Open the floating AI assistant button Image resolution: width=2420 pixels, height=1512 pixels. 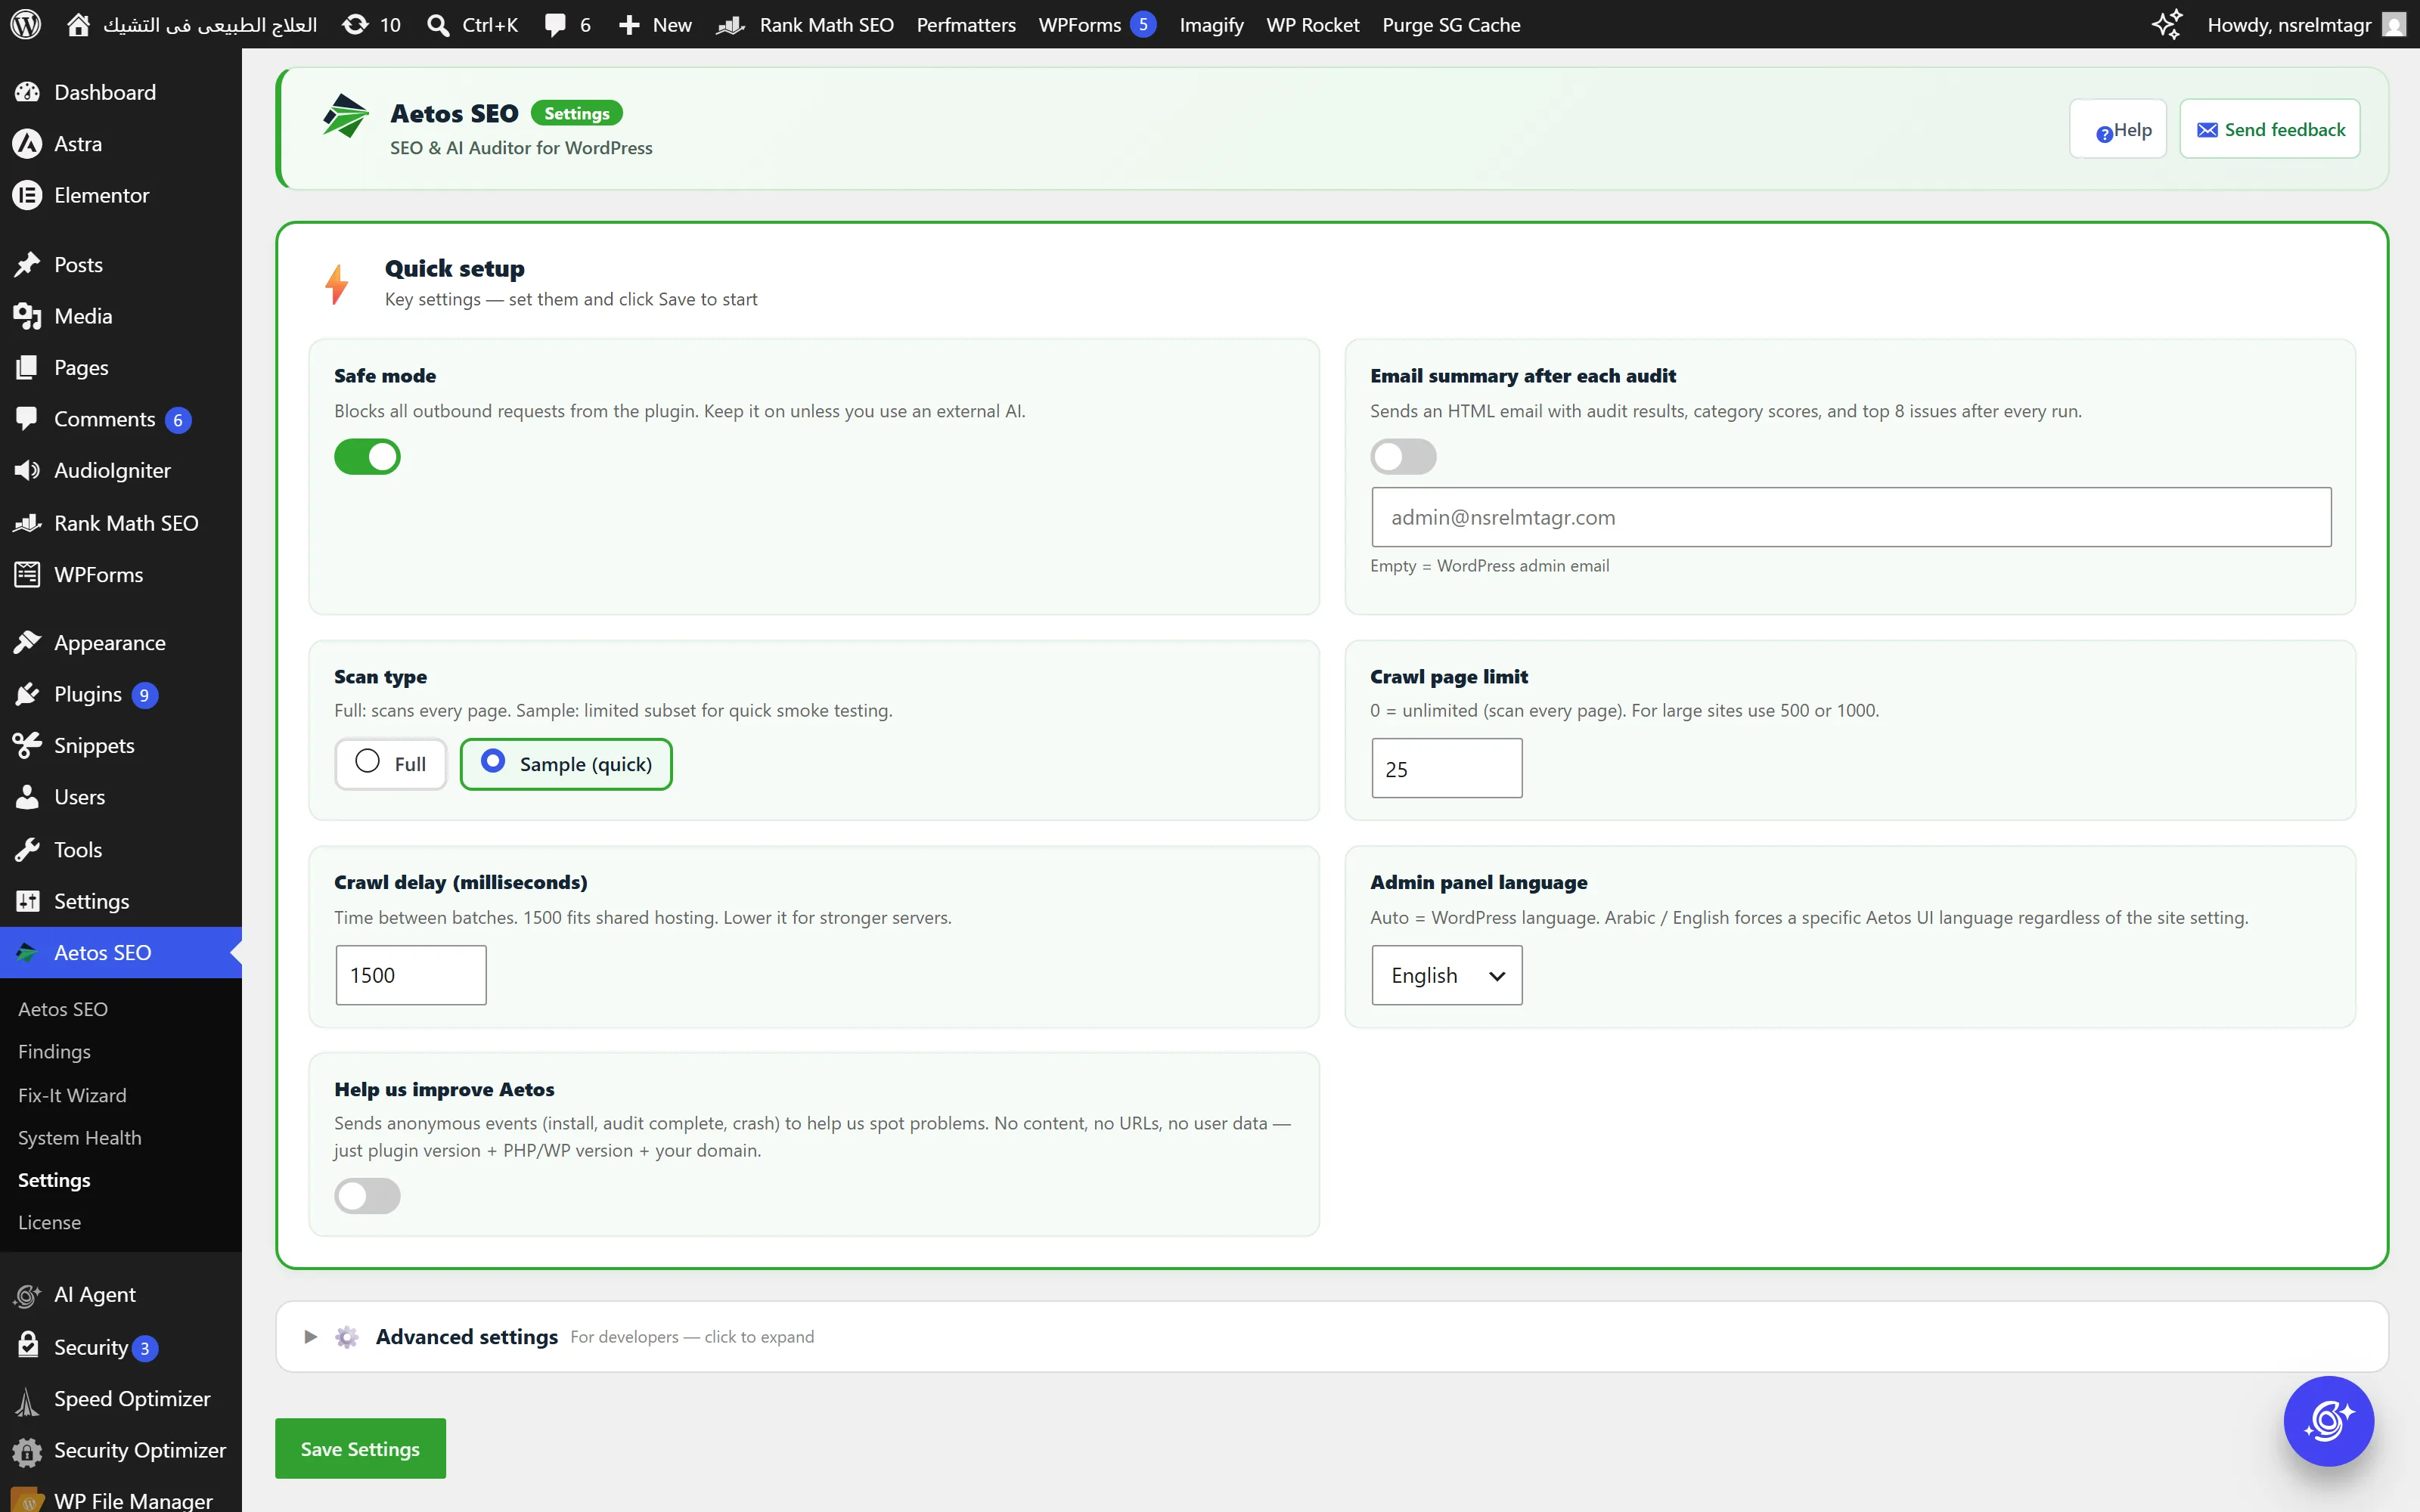[2329, 1421]
